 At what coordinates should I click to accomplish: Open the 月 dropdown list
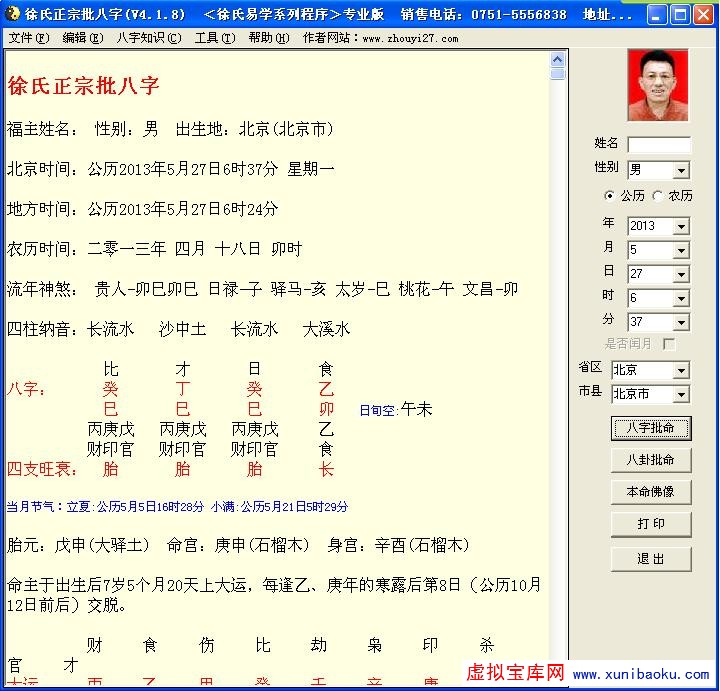click(x=681, y=251)
